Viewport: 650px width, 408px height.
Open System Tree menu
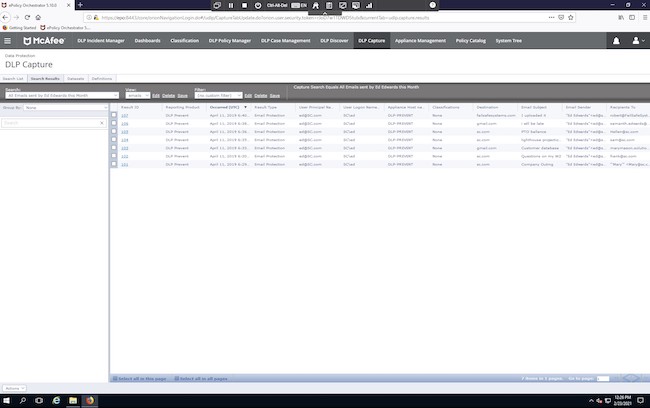pyautogui.click(x=509, y=41)
